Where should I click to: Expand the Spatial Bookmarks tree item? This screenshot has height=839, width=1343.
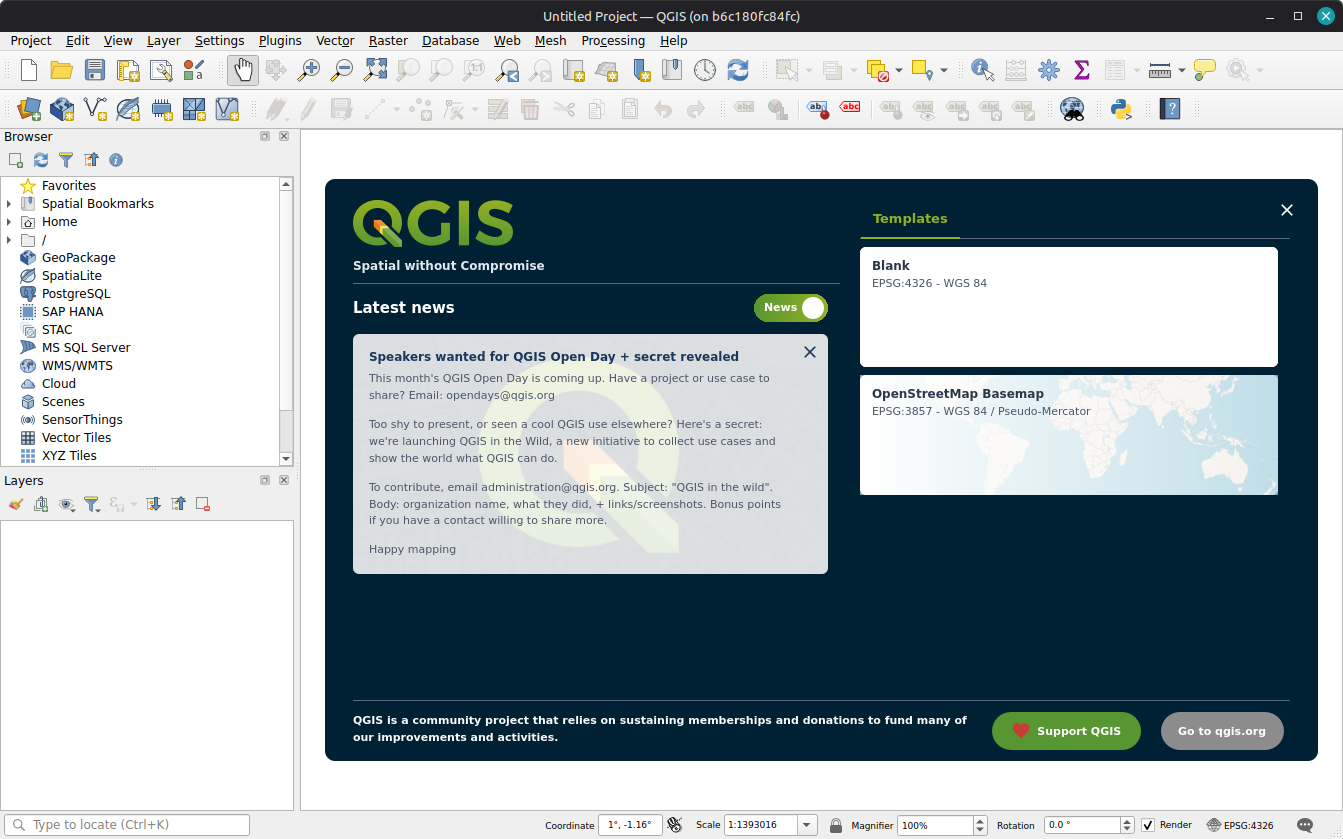9,204
